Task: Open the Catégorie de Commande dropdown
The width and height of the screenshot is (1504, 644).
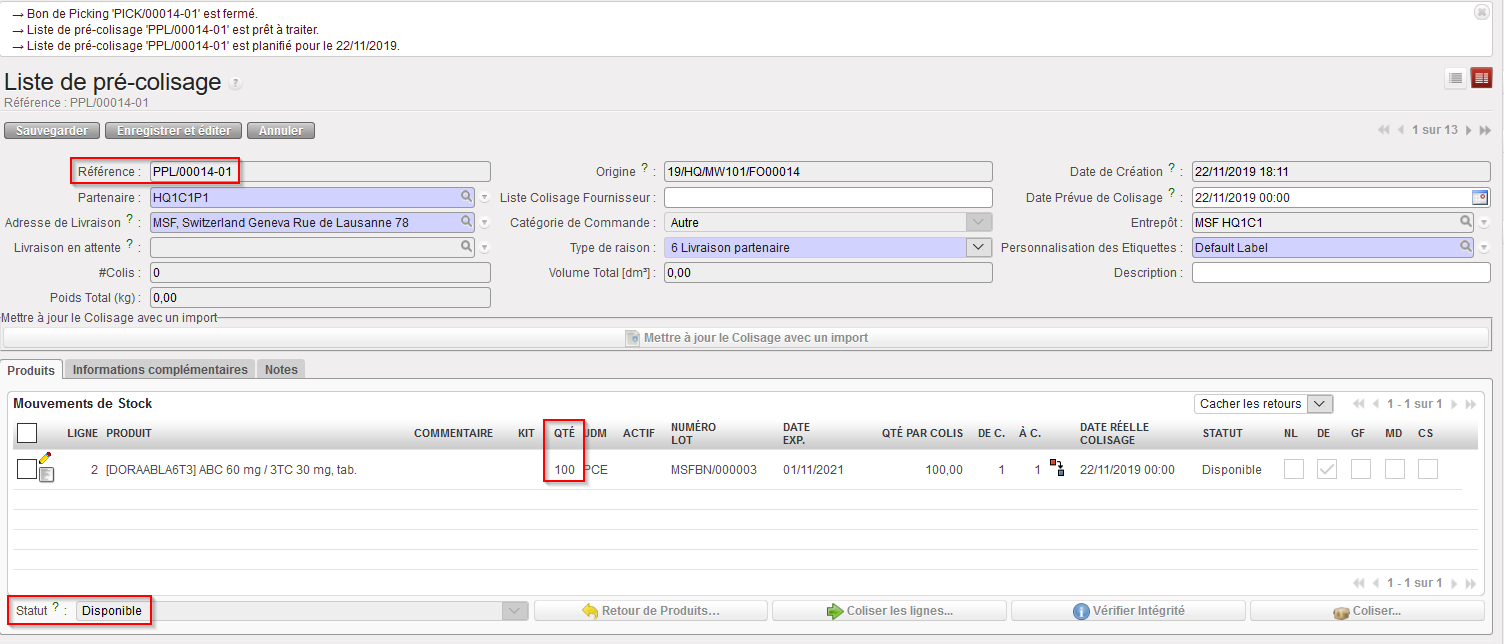Action: [x=977, y=223]
